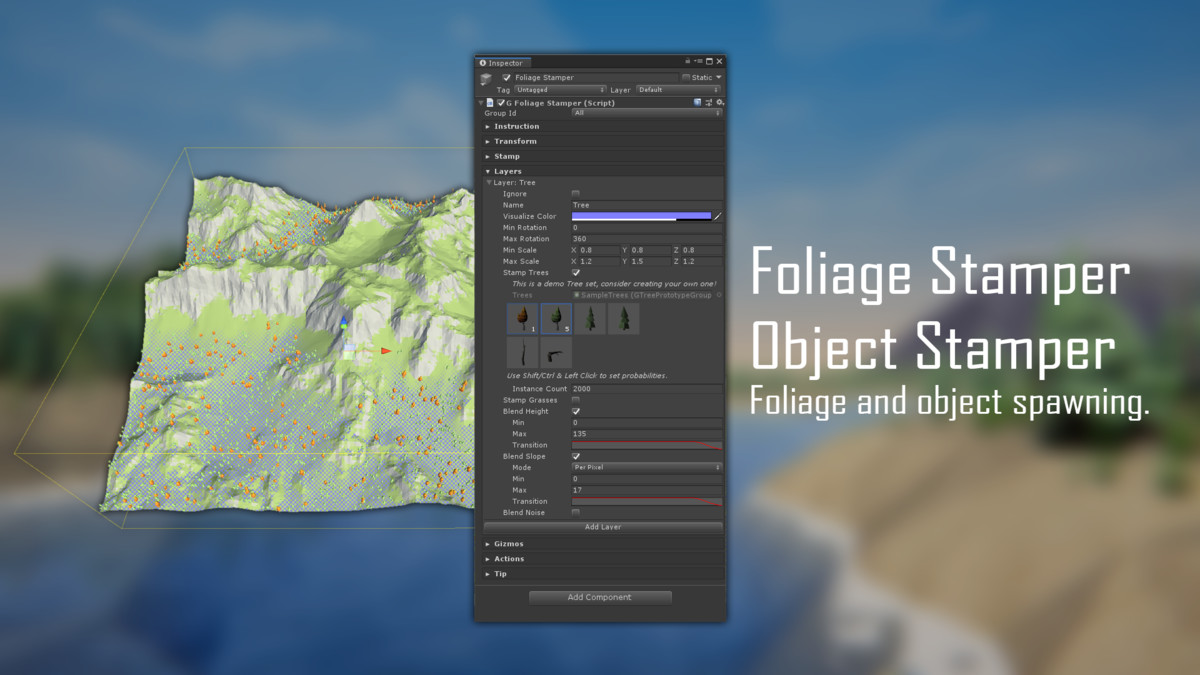This screenshot has width=1200, height=675.
Task: Select the orange autumn tree thumbnail
Action: pos(522,319)
